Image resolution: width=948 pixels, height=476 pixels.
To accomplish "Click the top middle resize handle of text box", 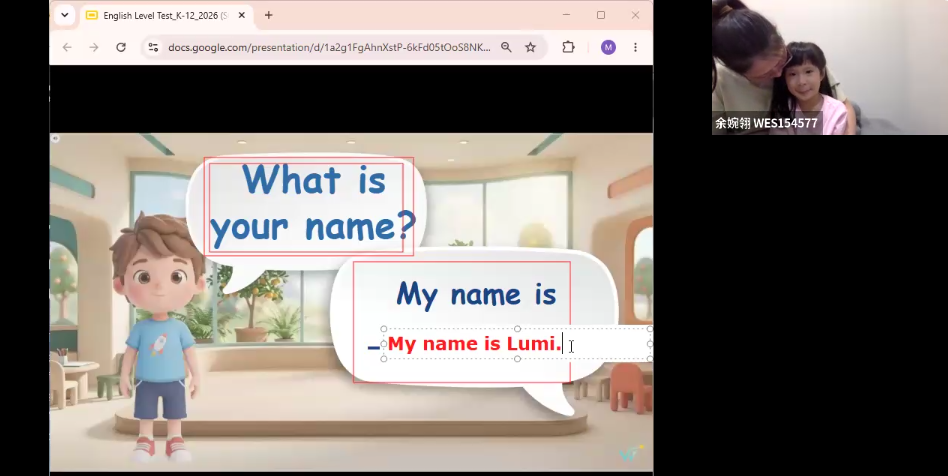I will tap(518, 329).
